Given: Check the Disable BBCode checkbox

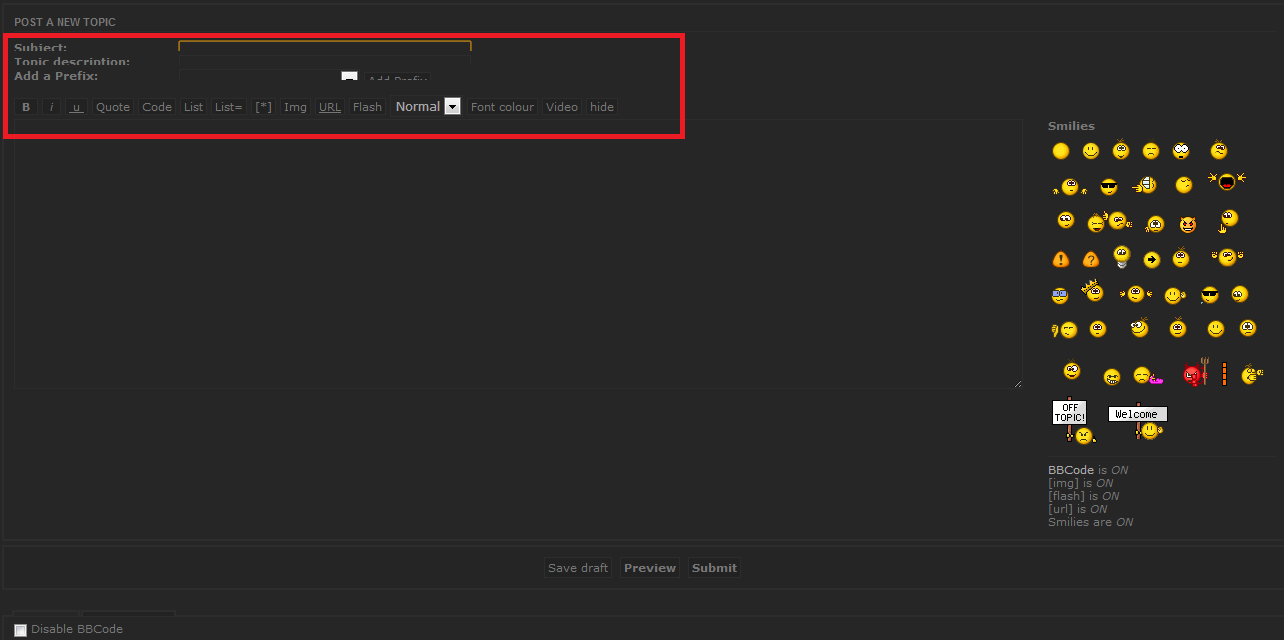Looking at the screenshot, I should click(x=21, y=630).
